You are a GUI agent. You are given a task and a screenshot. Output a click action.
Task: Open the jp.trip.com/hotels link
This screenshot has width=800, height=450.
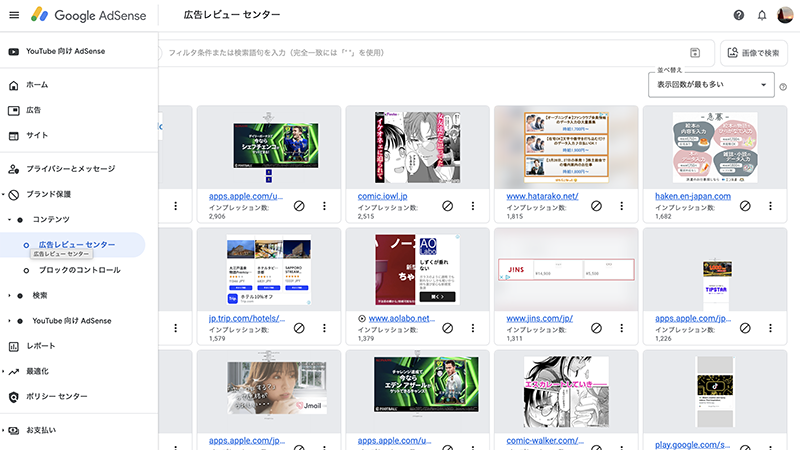[247, 318]
